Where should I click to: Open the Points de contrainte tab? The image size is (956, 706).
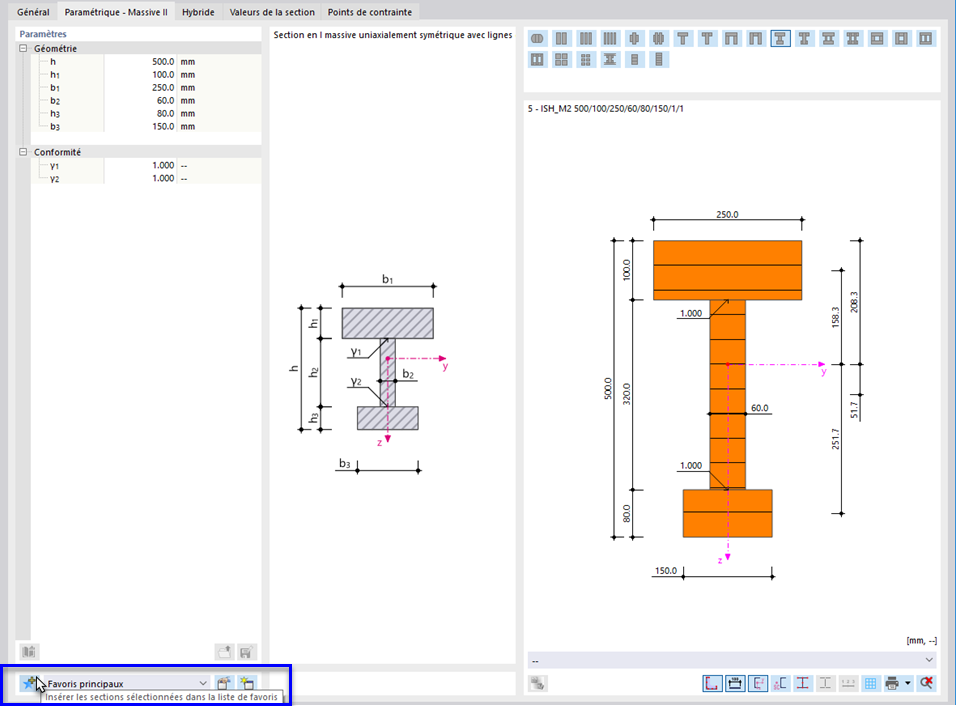point(369,12)
